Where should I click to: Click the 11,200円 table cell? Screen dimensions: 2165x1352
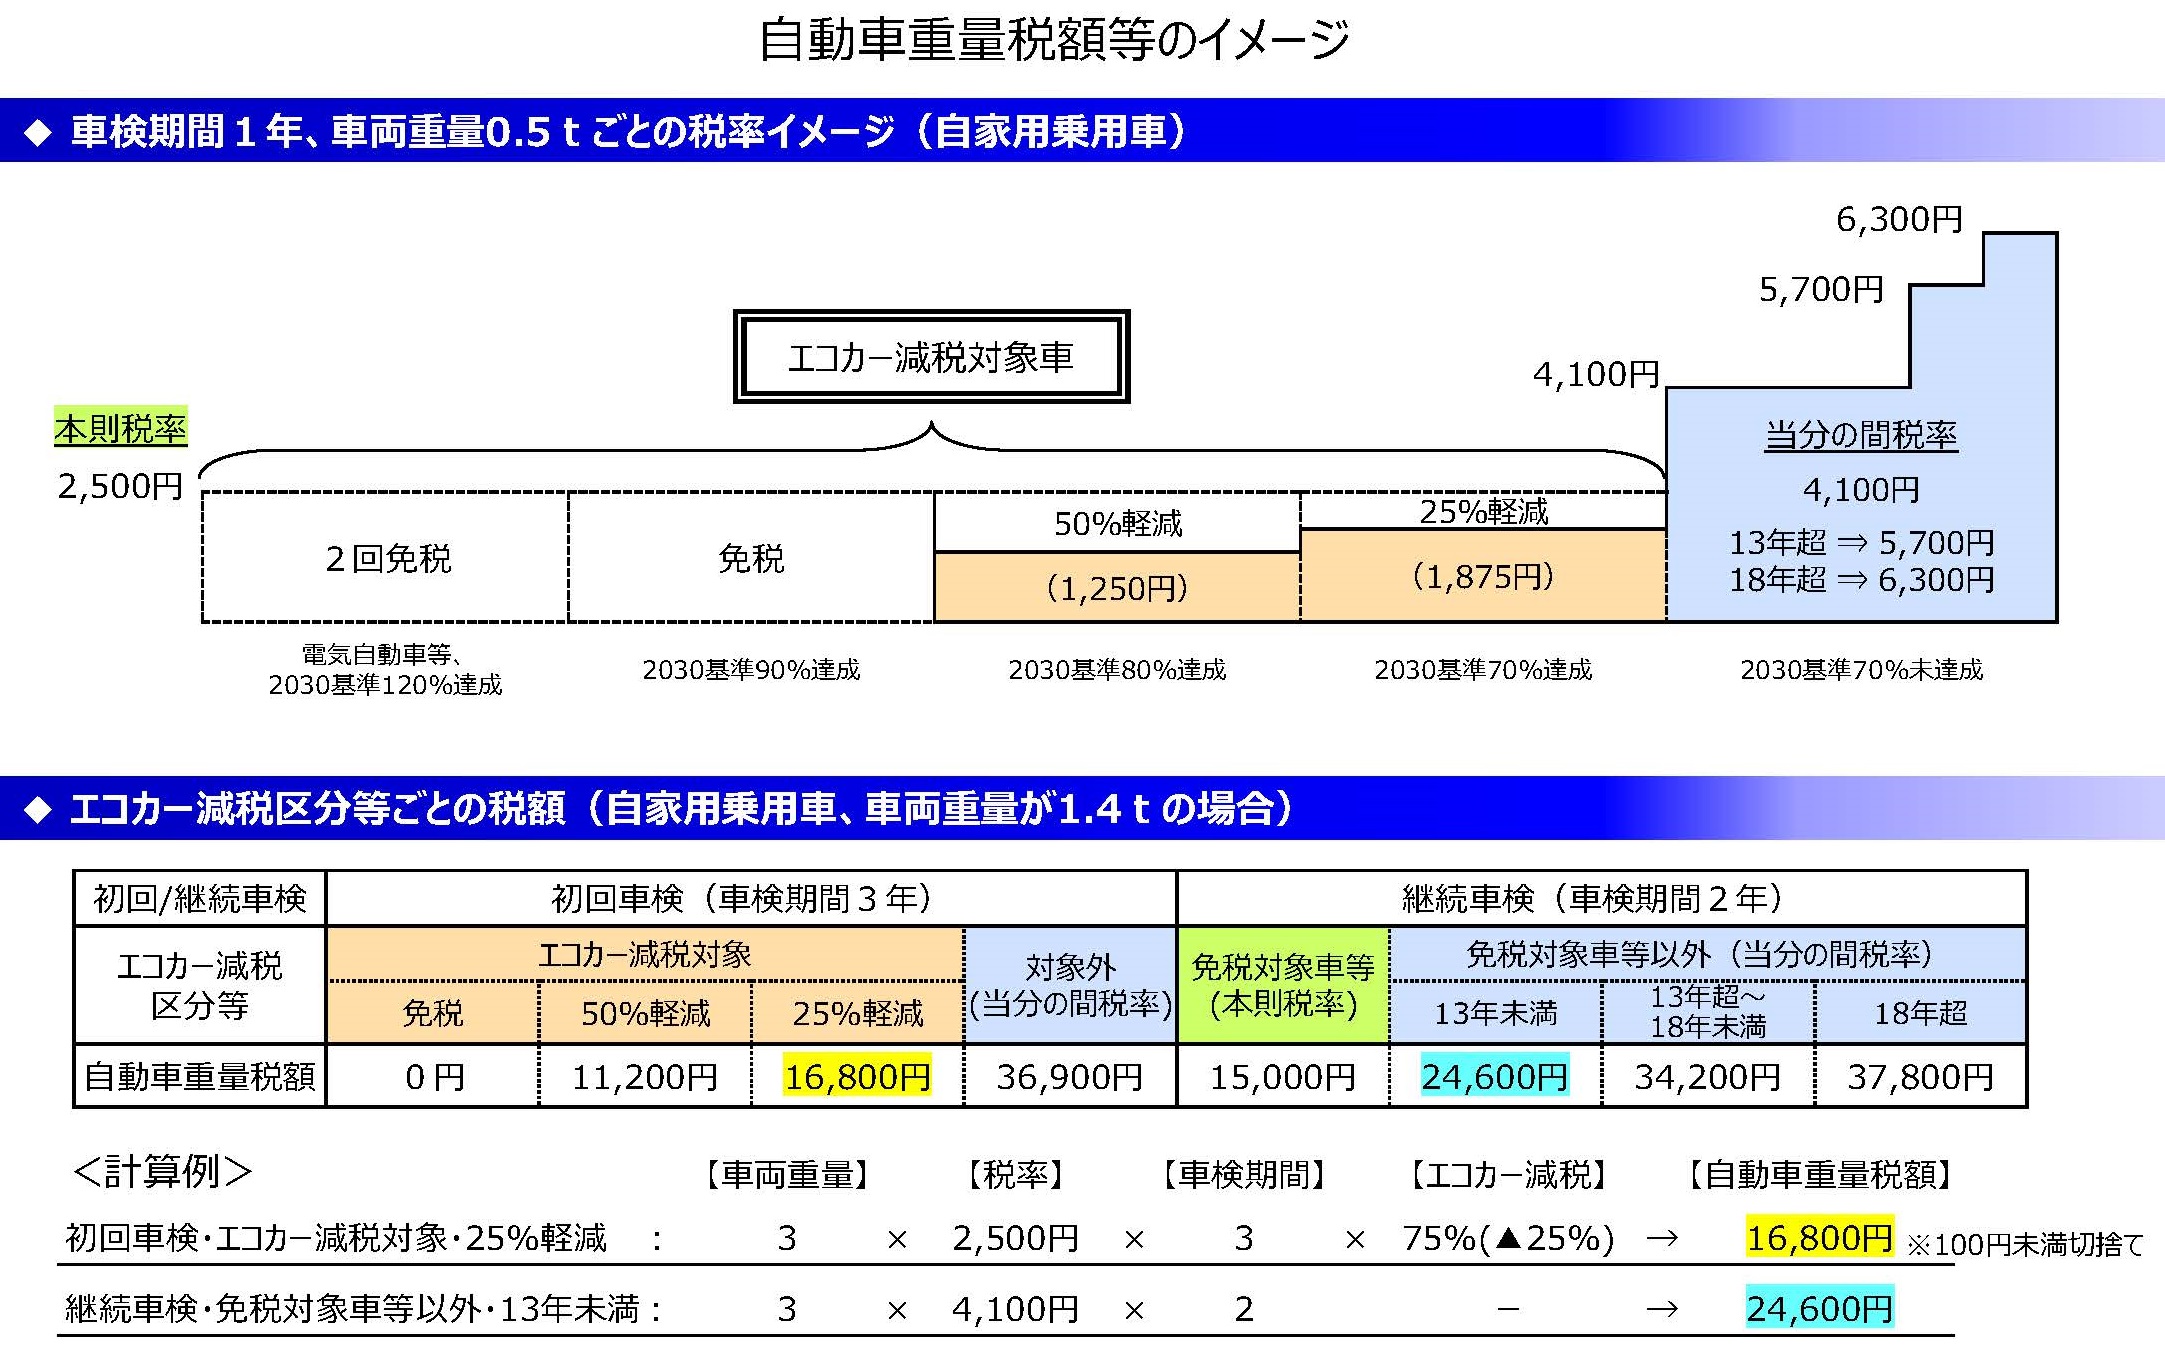[645, 1076]
